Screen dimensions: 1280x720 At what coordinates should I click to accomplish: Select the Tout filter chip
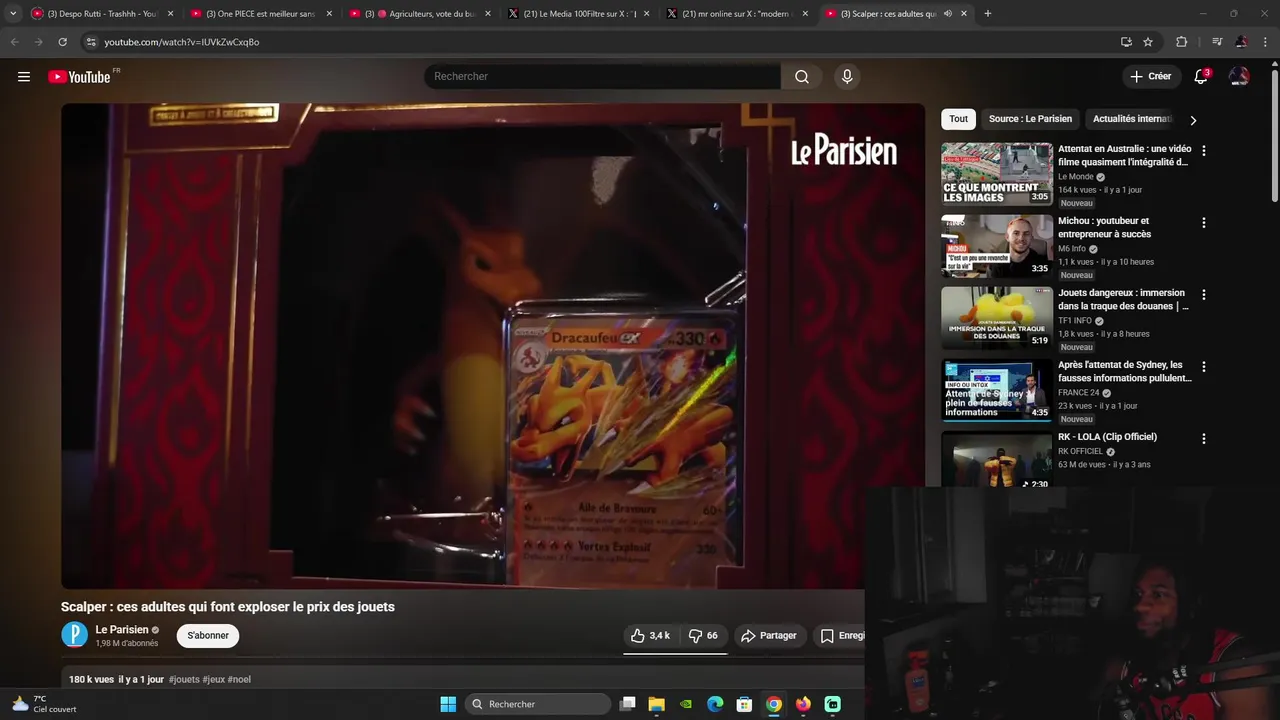[958, 119]
